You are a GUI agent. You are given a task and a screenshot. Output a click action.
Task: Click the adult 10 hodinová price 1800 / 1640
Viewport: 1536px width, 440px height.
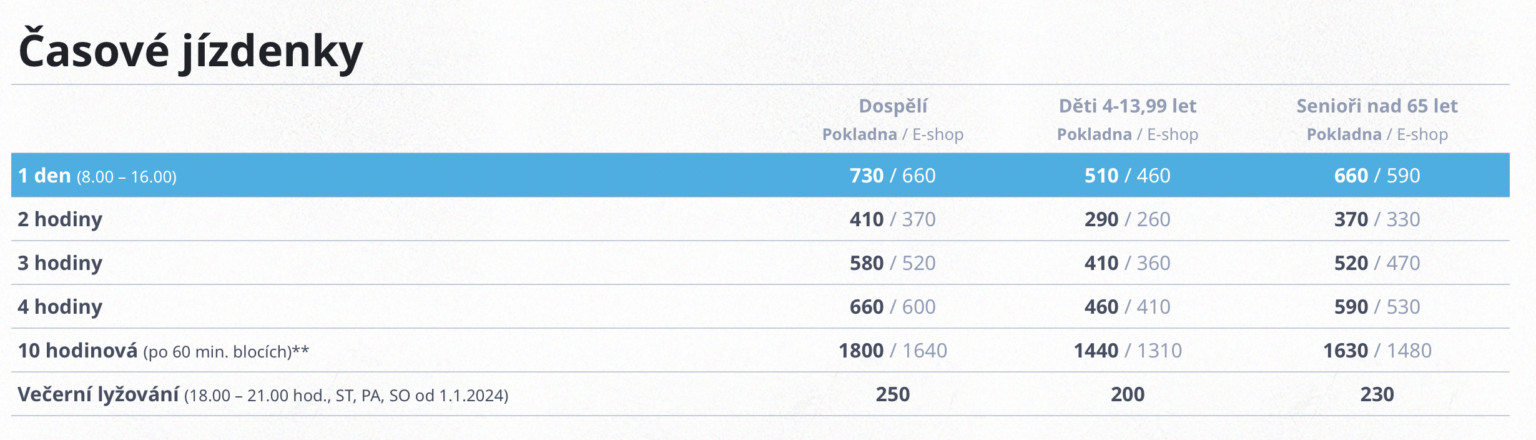892,351
